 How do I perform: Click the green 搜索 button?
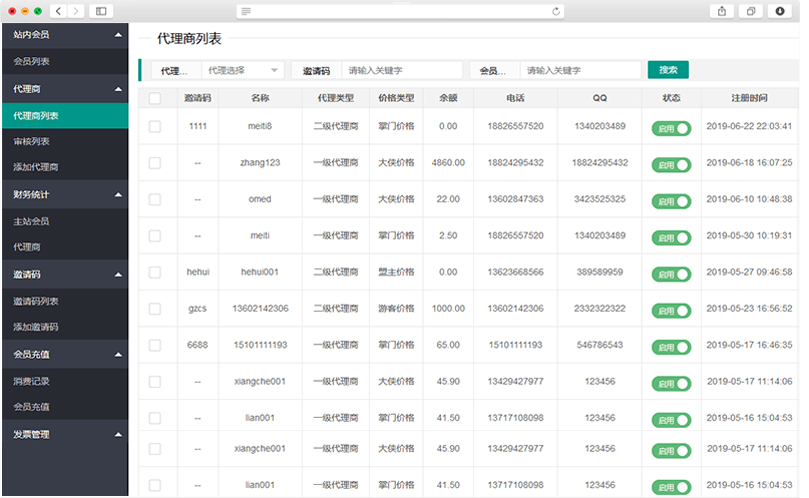[668, 70]
